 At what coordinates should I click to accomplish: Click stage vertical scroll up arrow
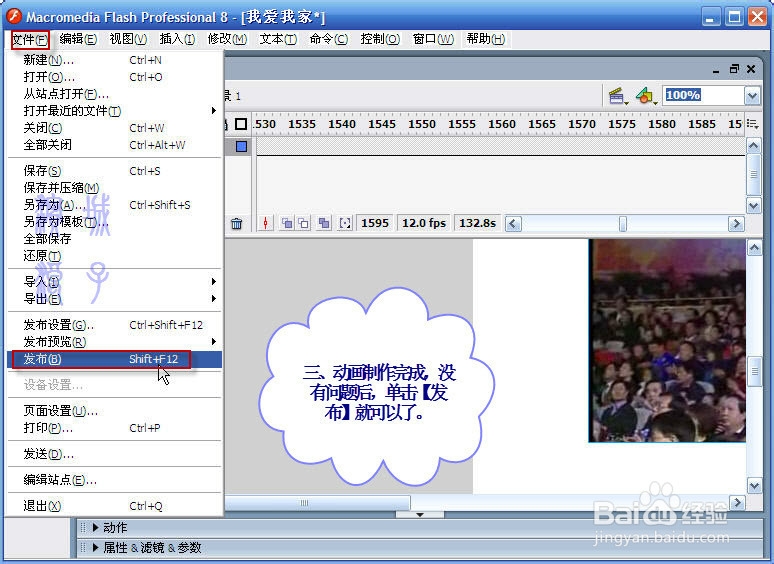(x=754, y=247)
